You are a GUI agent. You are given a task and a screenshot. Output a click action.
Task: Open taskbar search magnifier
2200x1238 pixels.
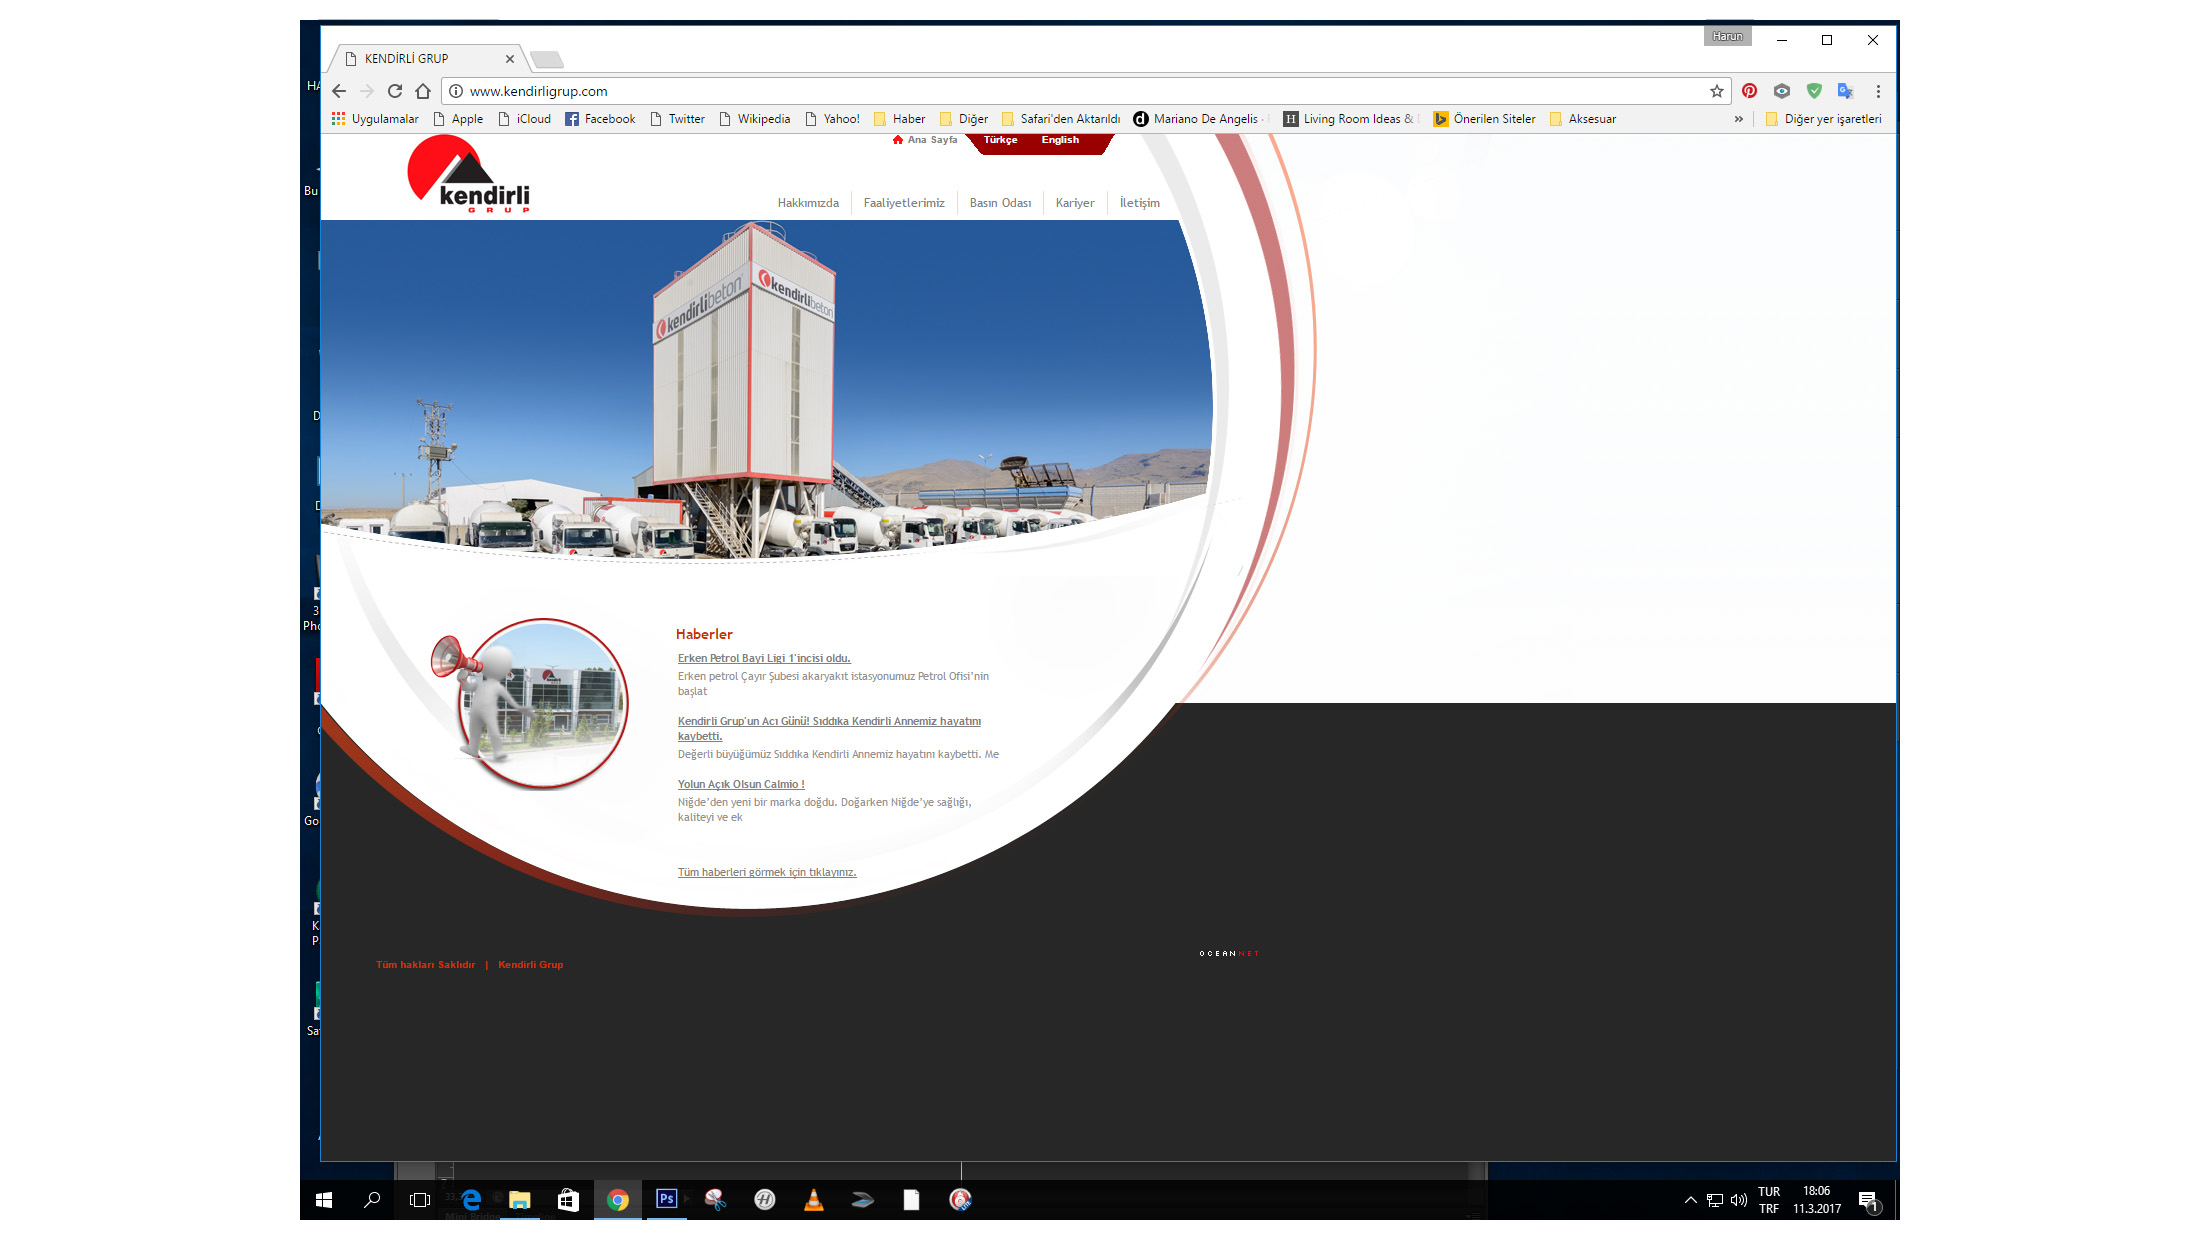click(x=372, y=1200)
